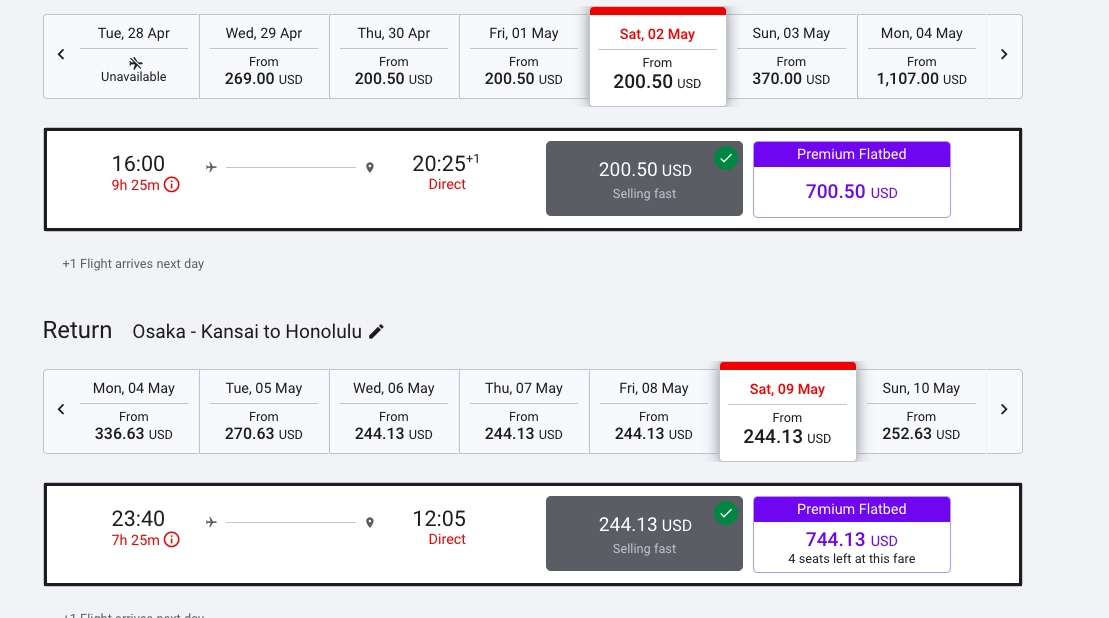1109x618 pixels.
Task: Select Mon, 04 May 1,107.00 USD departure
Action: click(x=922, y=57)
